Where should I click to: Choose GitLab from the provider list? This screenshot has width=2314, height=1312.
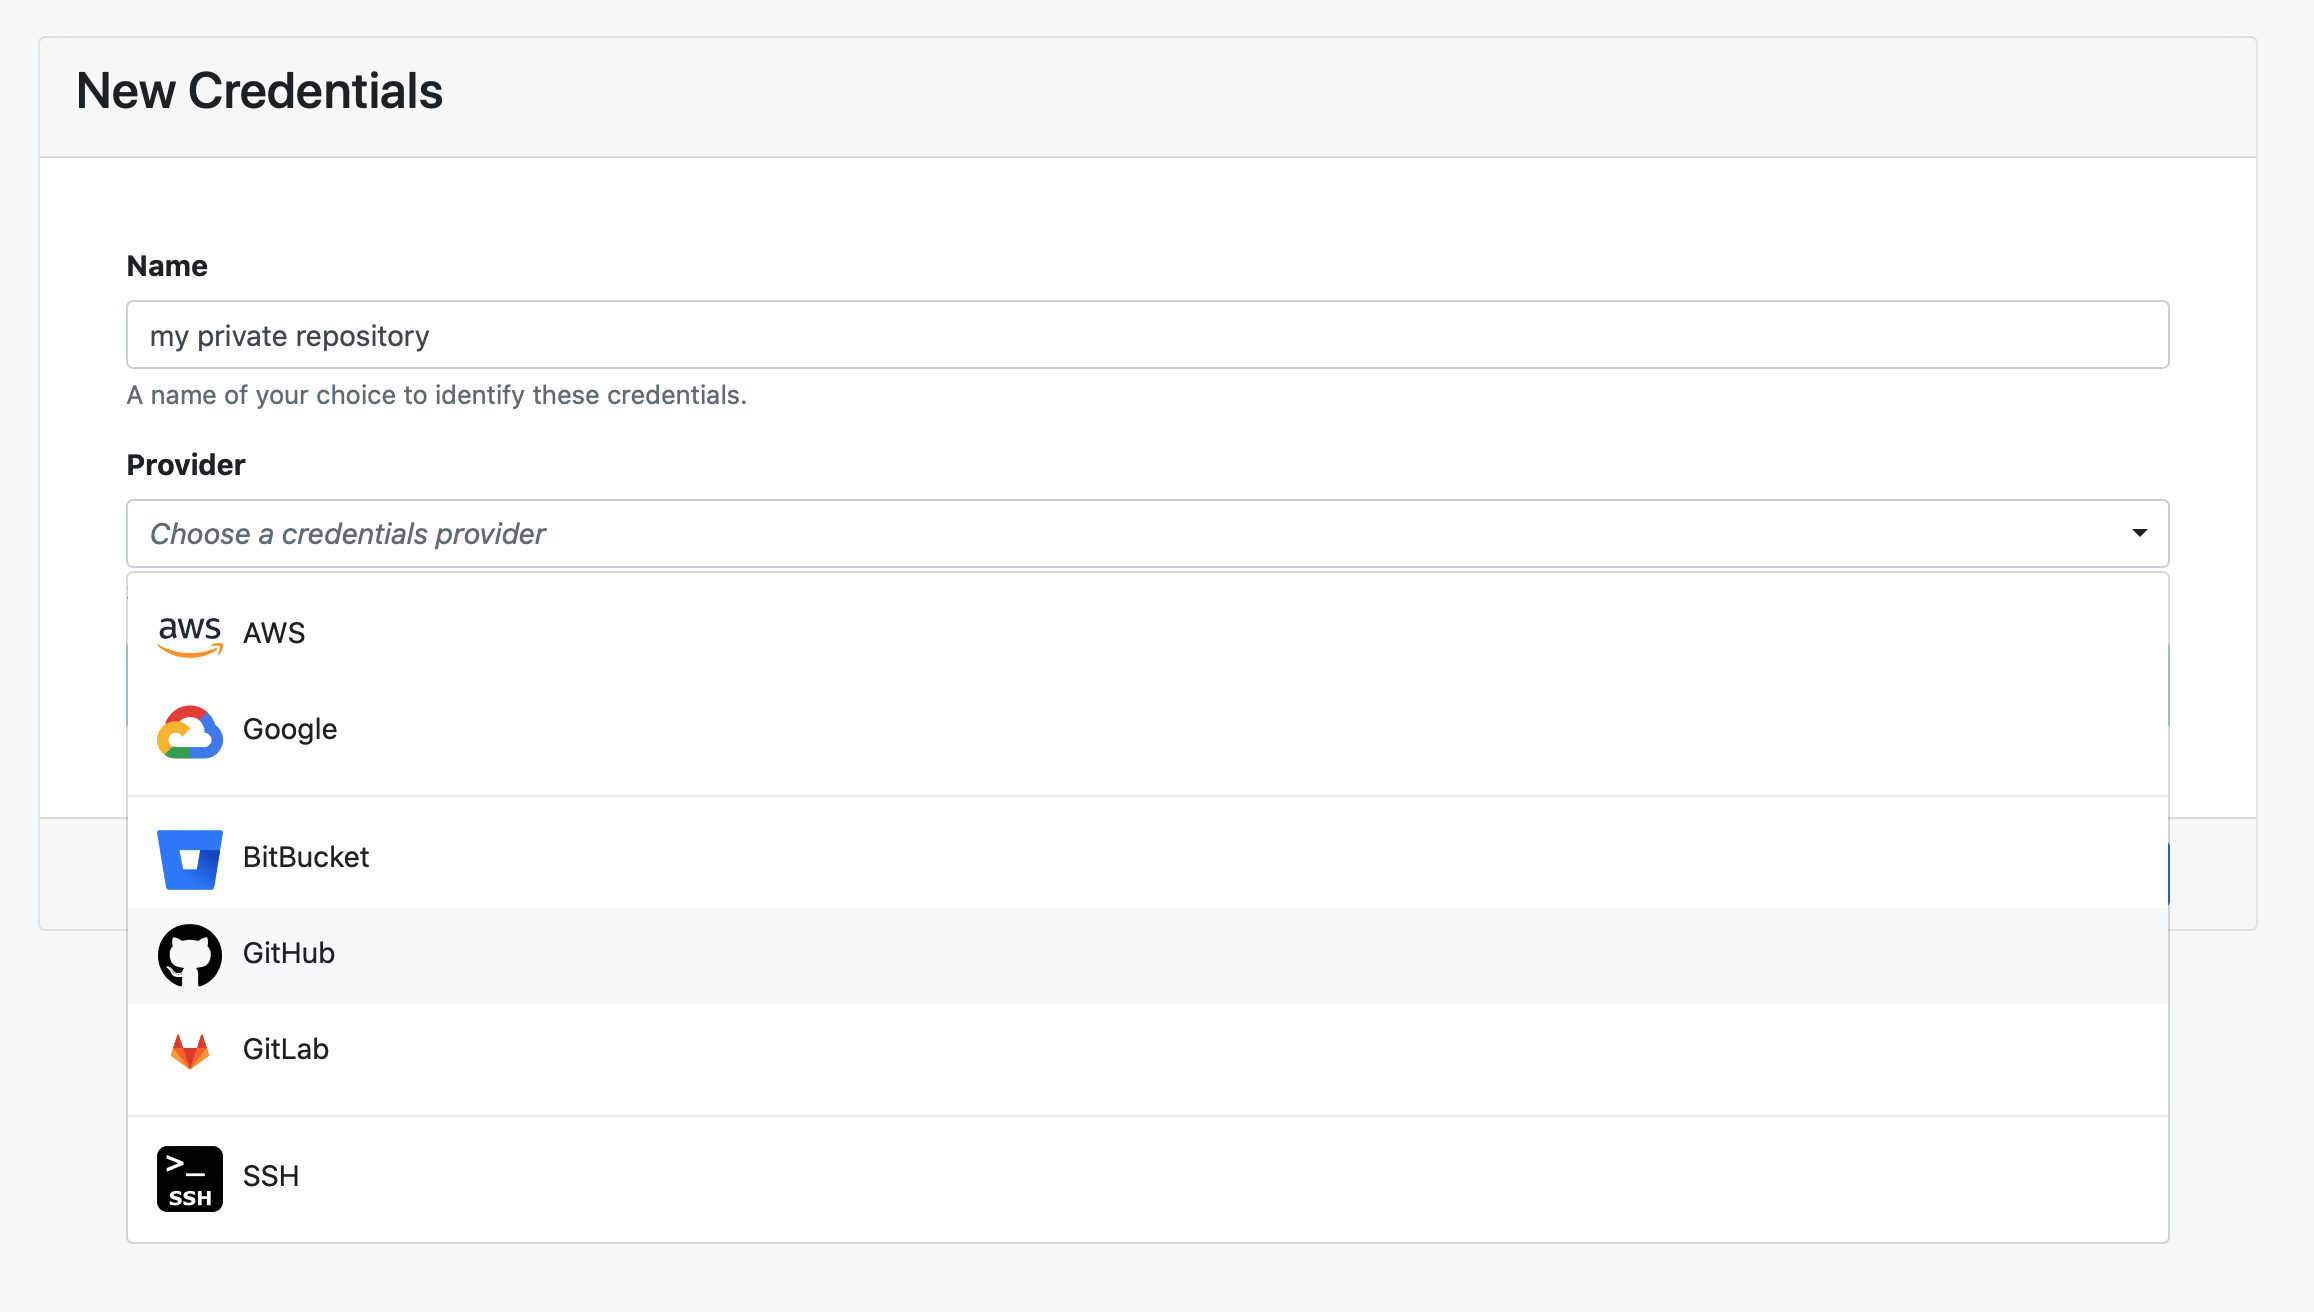(286, 1049)
